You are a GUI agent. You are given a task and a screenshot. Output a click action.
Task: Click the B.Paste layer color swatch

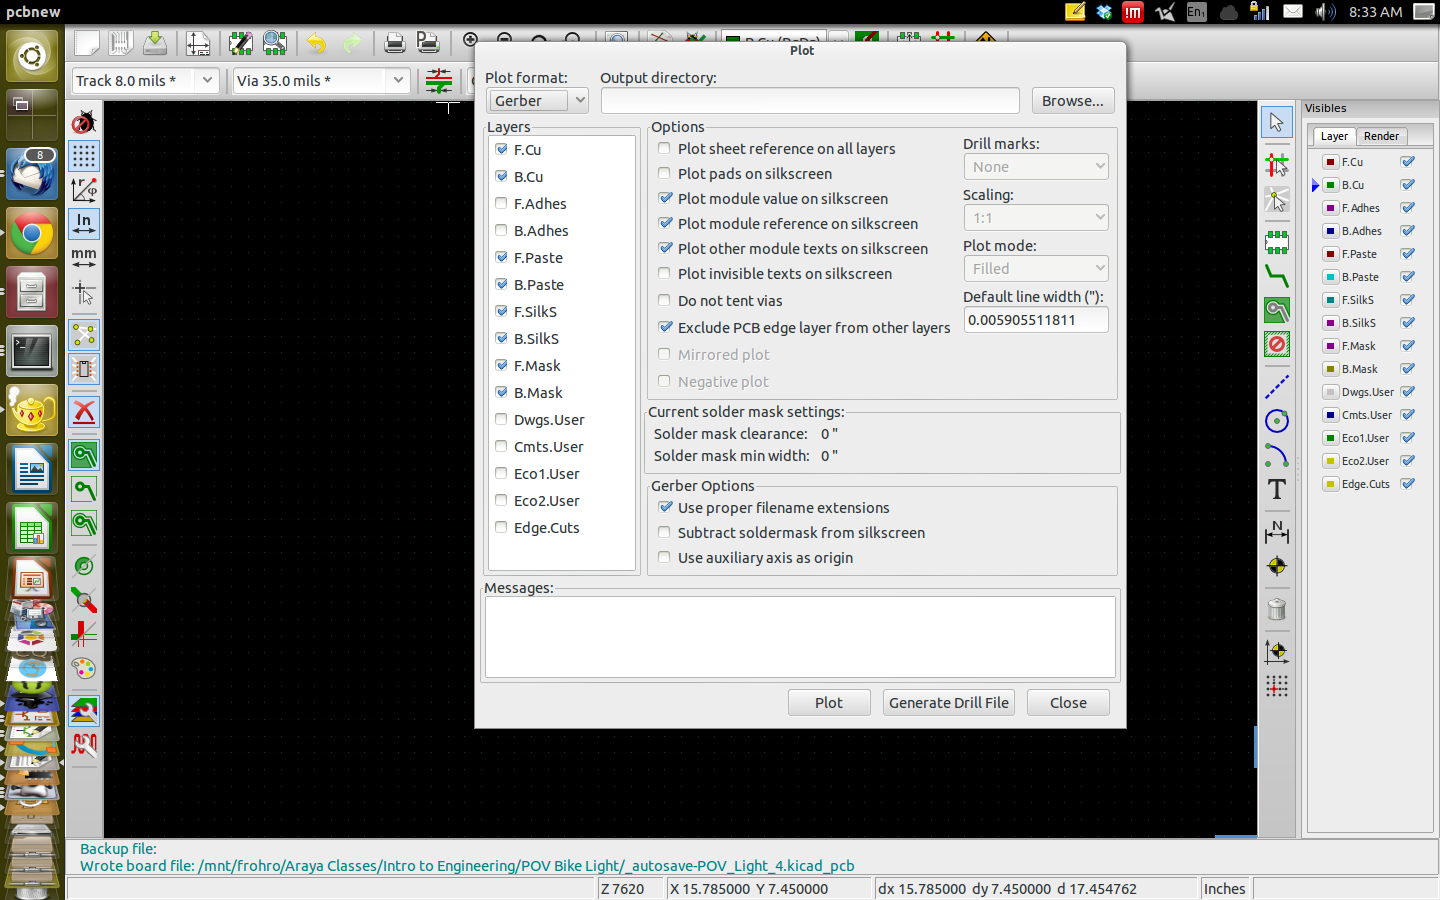pos(1331,277)
